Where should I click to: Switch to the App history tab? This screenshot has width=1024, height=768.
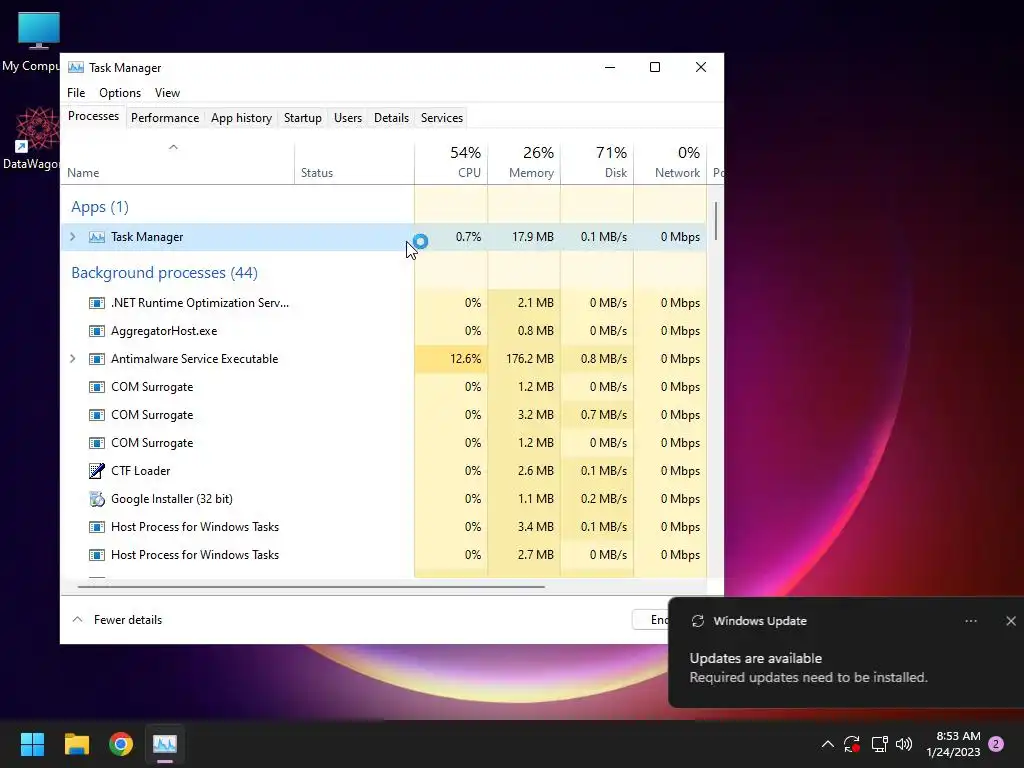click(241, 118)
